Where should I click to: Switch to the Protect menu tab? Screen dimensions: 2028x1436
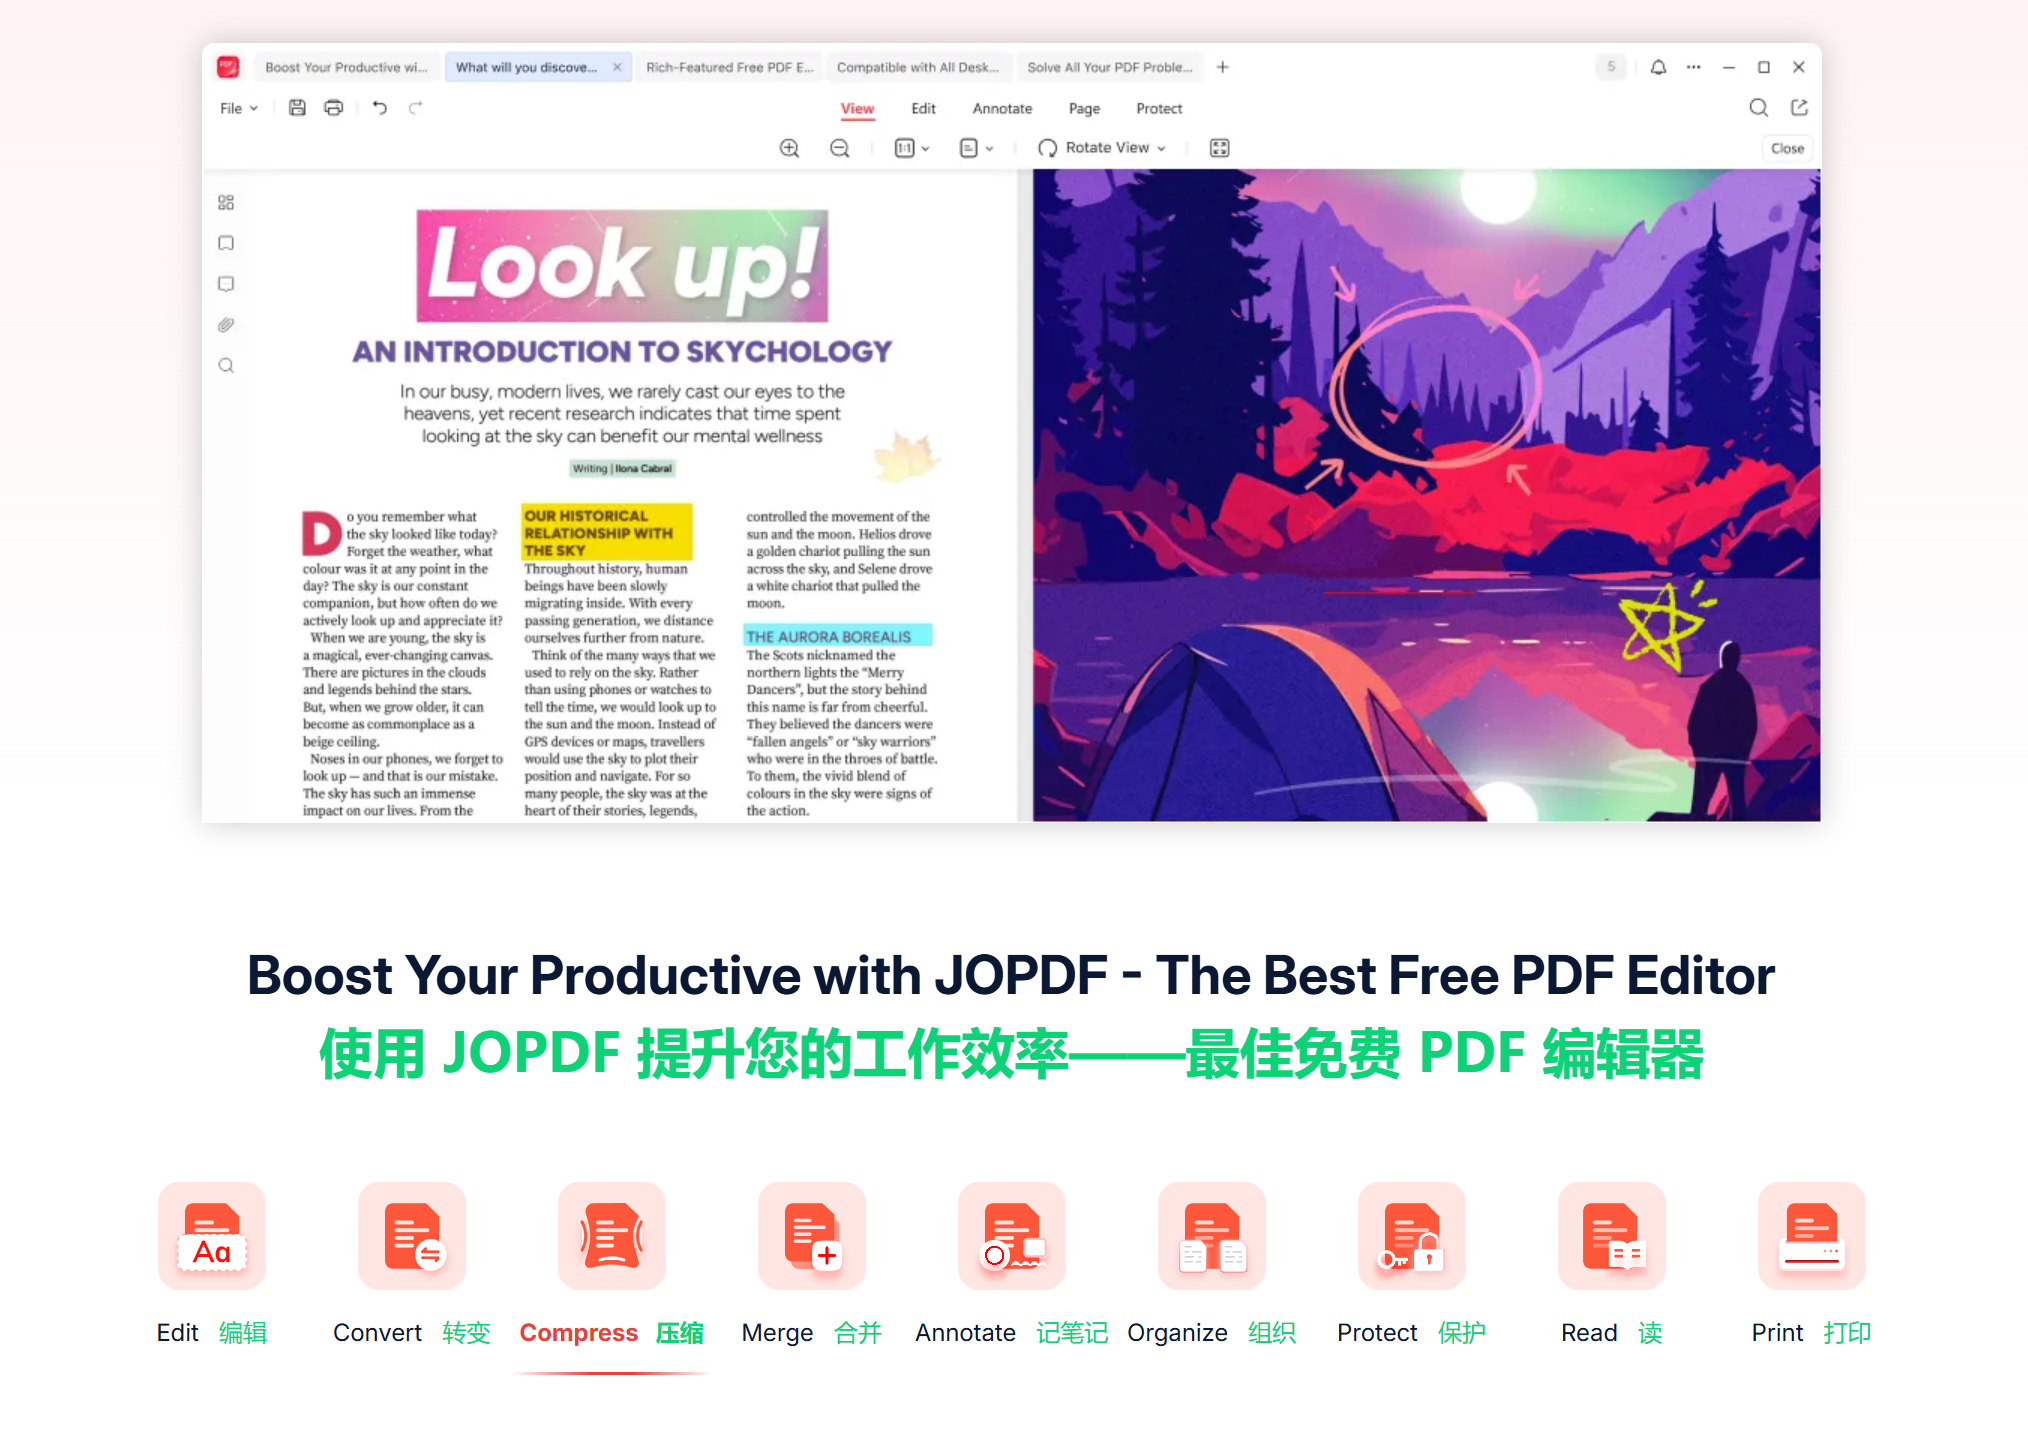click(1158, 108)
